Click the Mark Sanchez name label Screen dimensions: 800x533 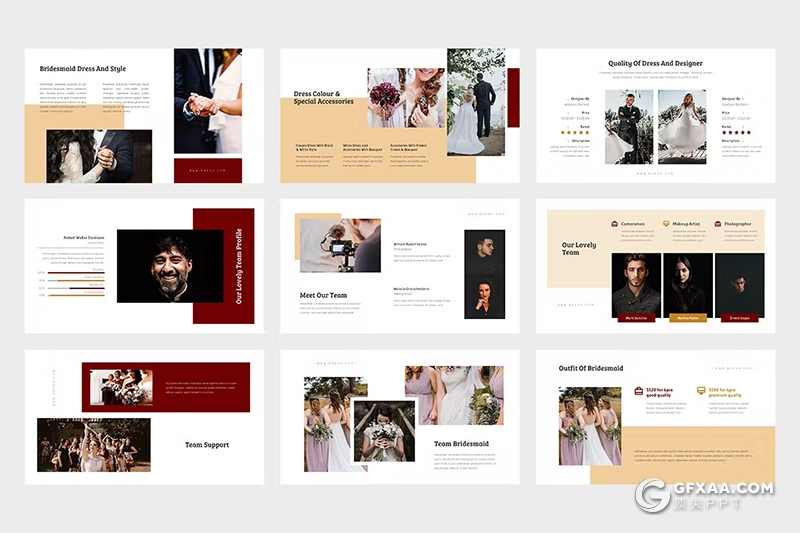point(636,317)
